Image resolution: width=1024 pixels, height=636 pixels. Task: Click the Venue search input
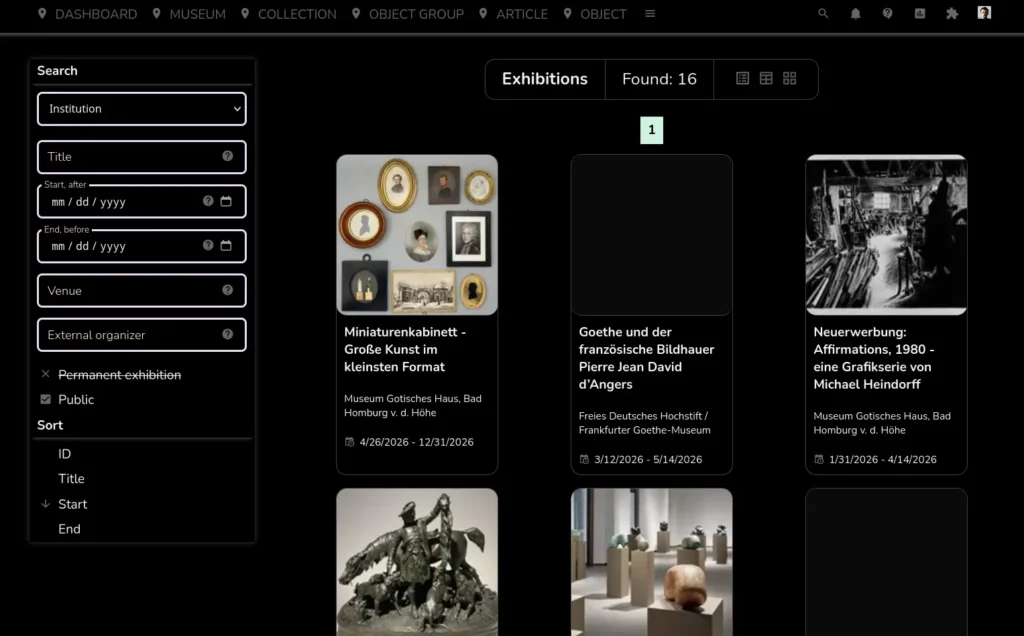pos(142,291)
